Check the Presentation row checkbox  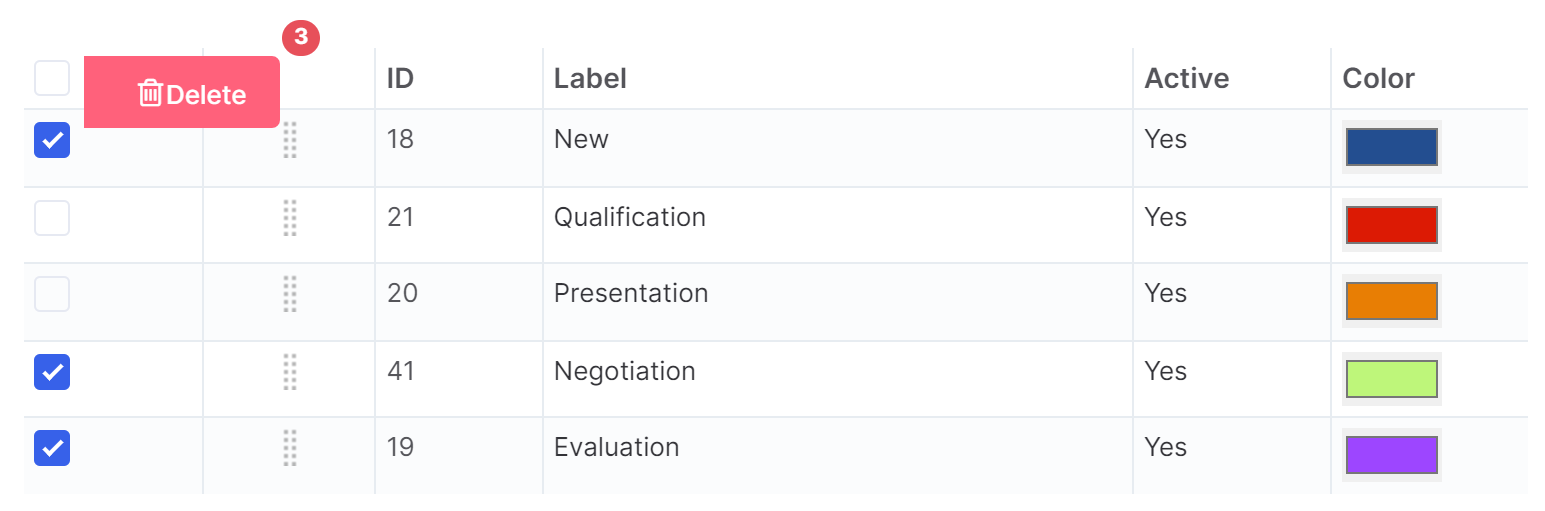52,294
